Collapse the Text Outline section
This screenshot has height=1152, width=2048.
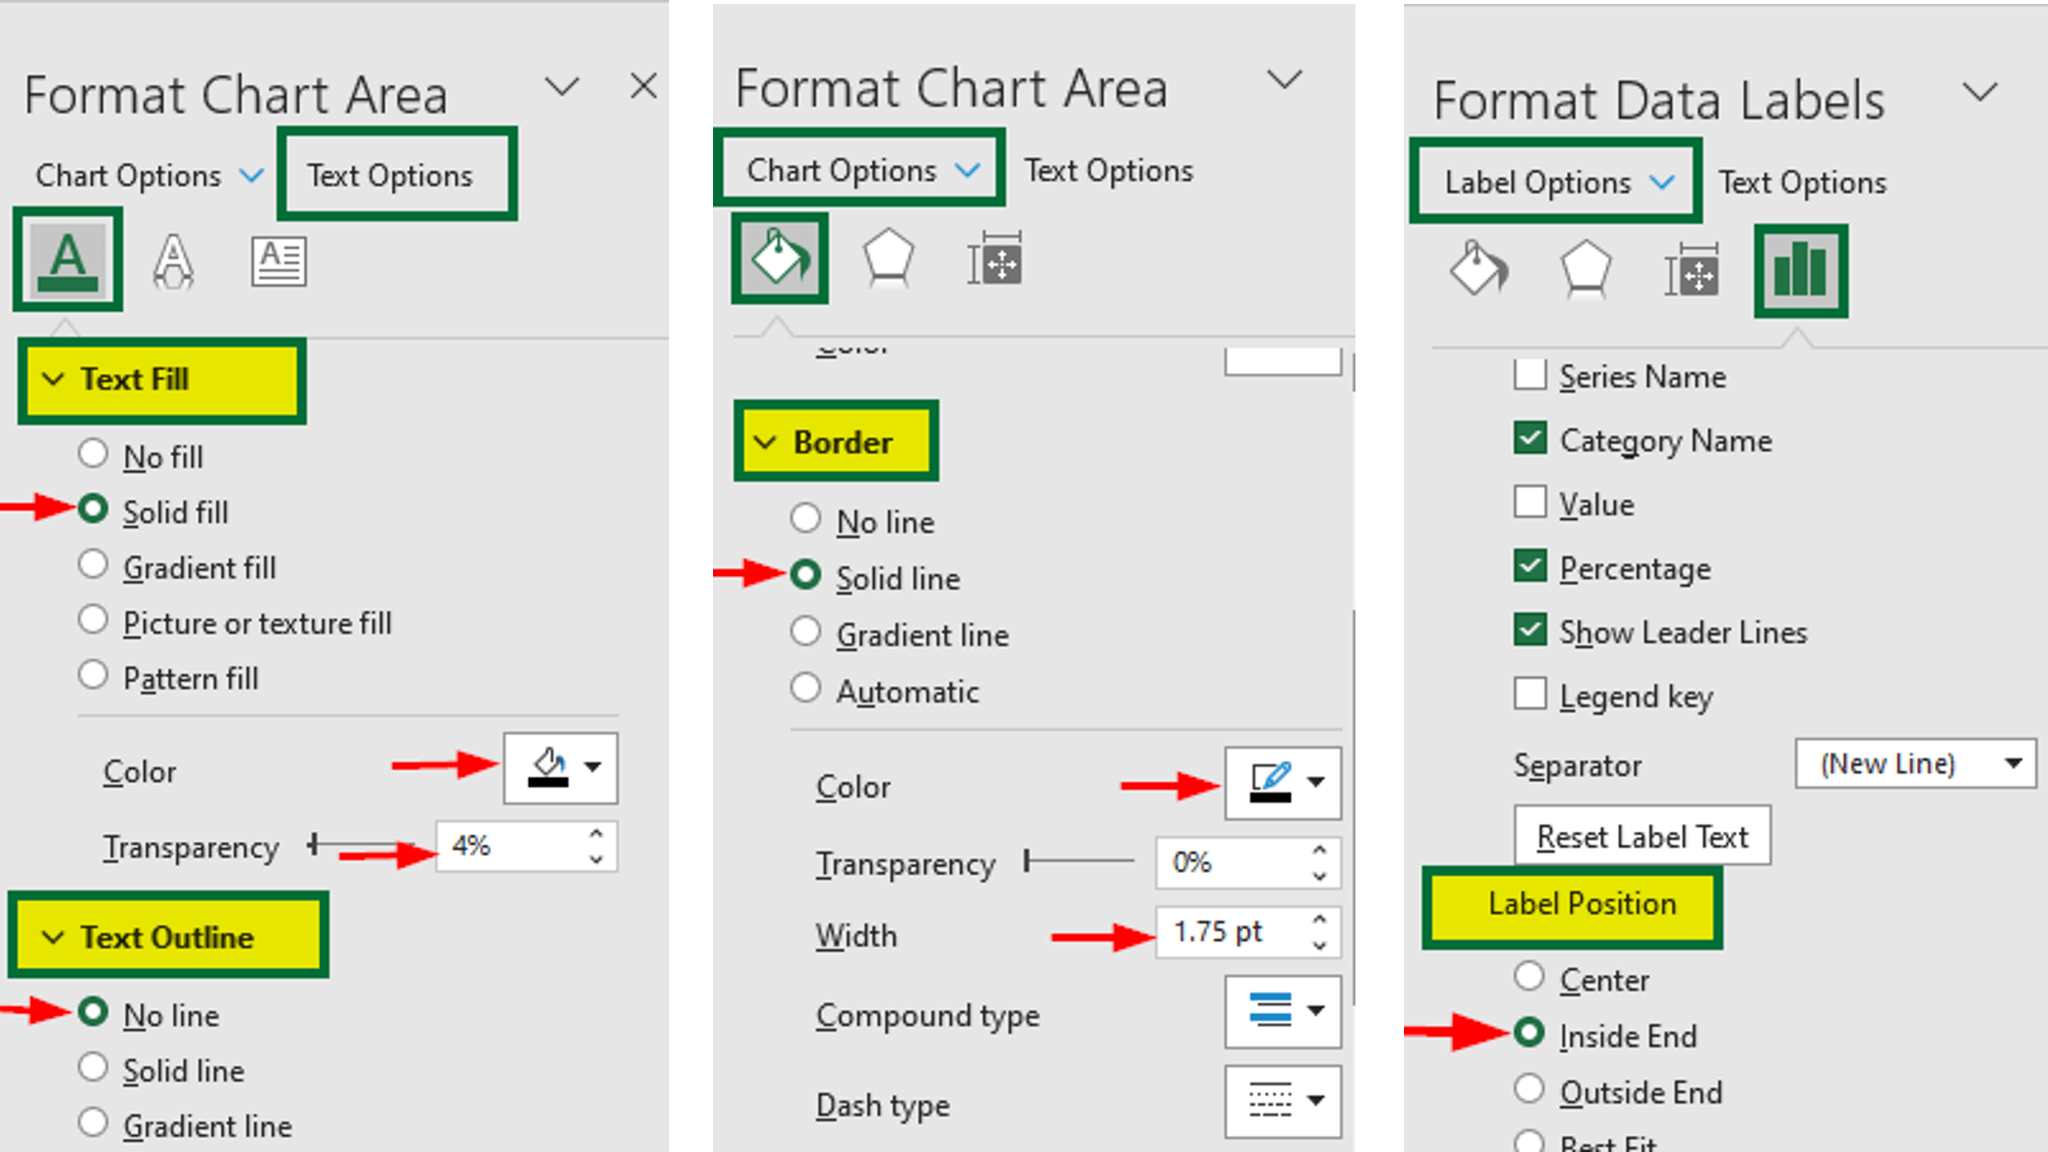coord(53,937)
